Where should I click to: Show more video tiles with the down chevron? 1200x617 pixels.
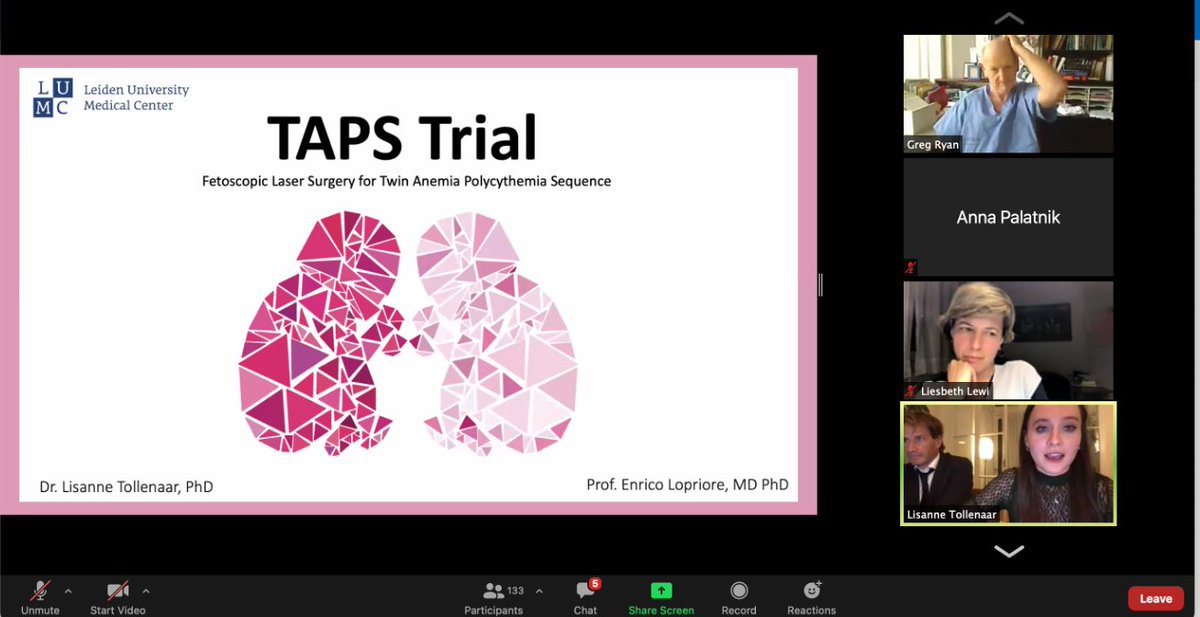coord(1009,551)
